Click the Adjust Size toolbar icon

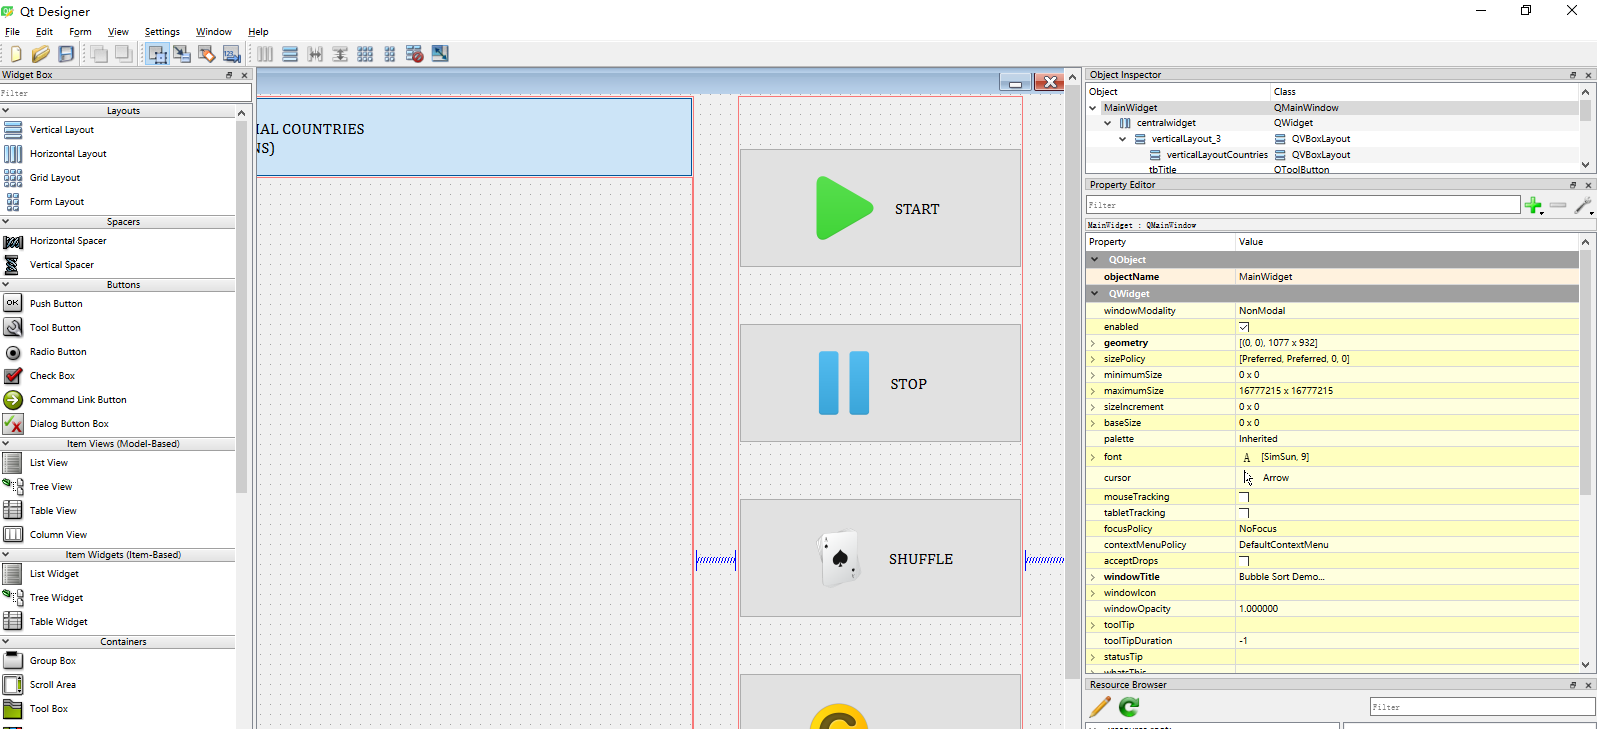coord(440,54)
